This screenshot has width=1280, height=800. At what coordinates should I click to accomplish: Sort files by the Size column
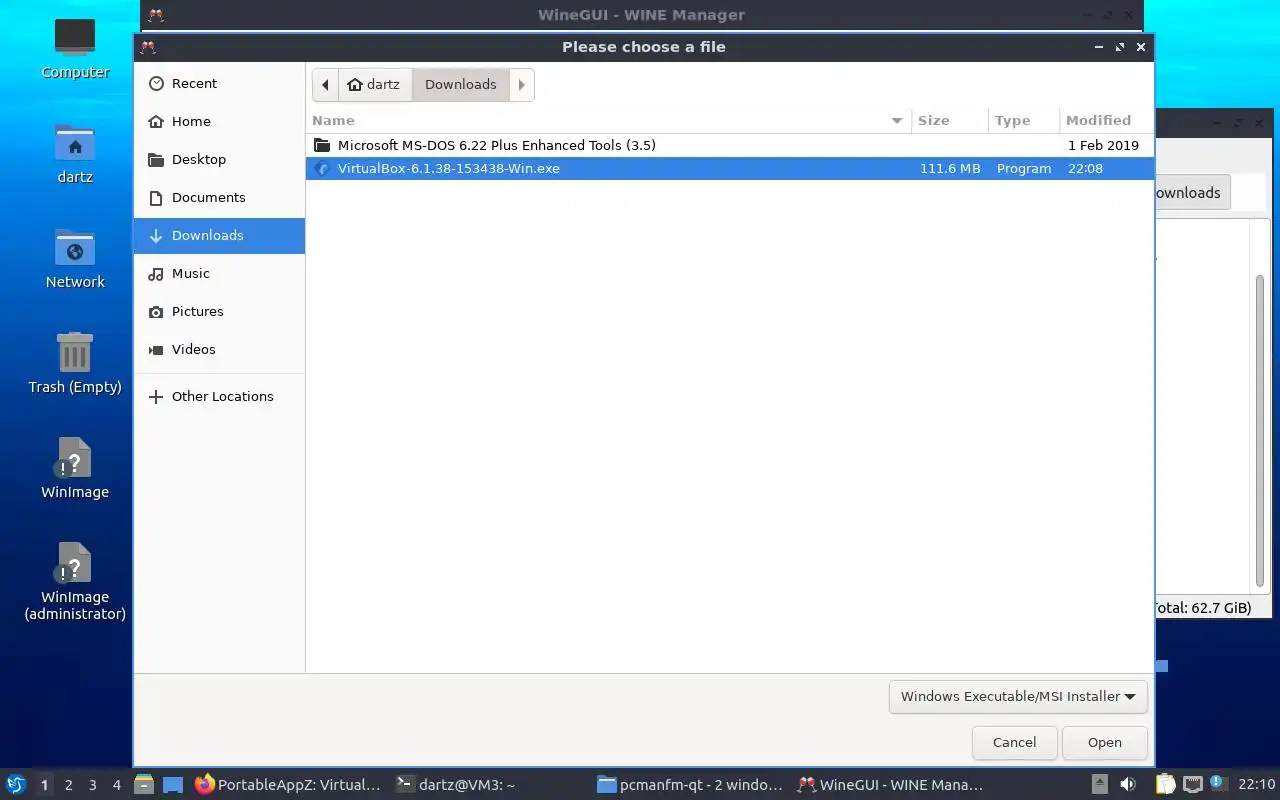tap(950, 120)
